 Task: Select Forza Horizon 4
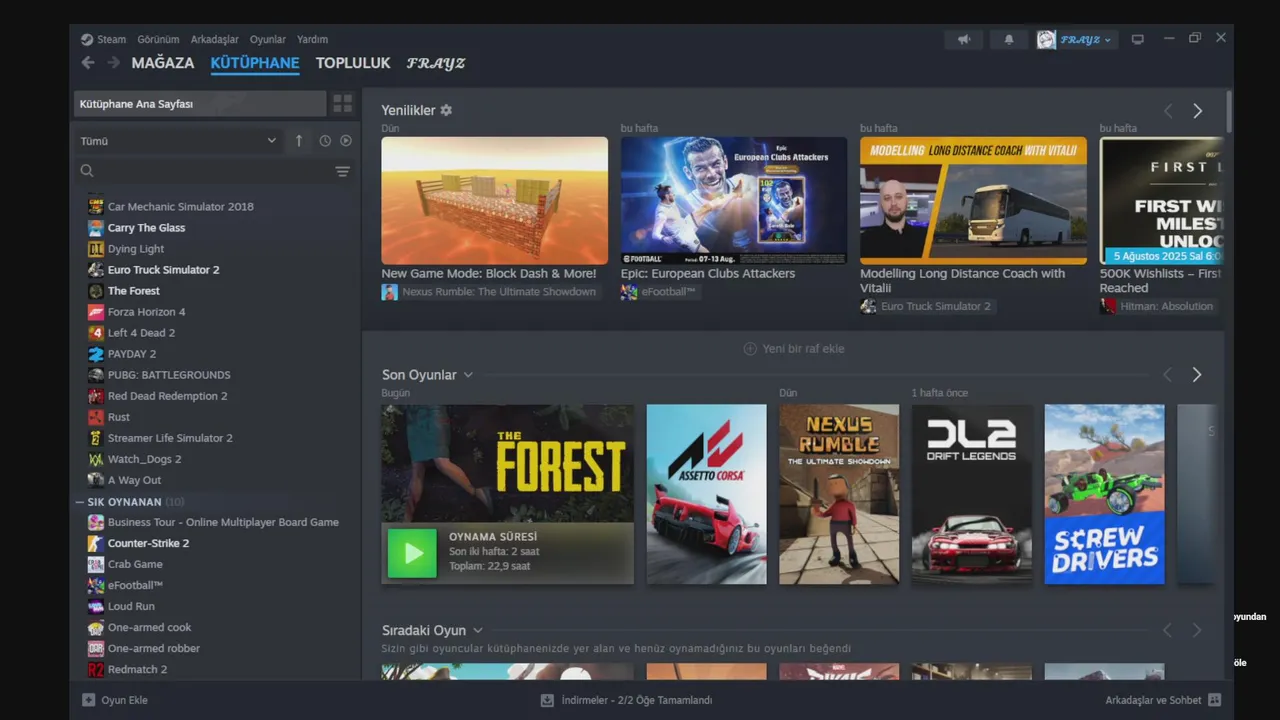[x=146, y=312]
